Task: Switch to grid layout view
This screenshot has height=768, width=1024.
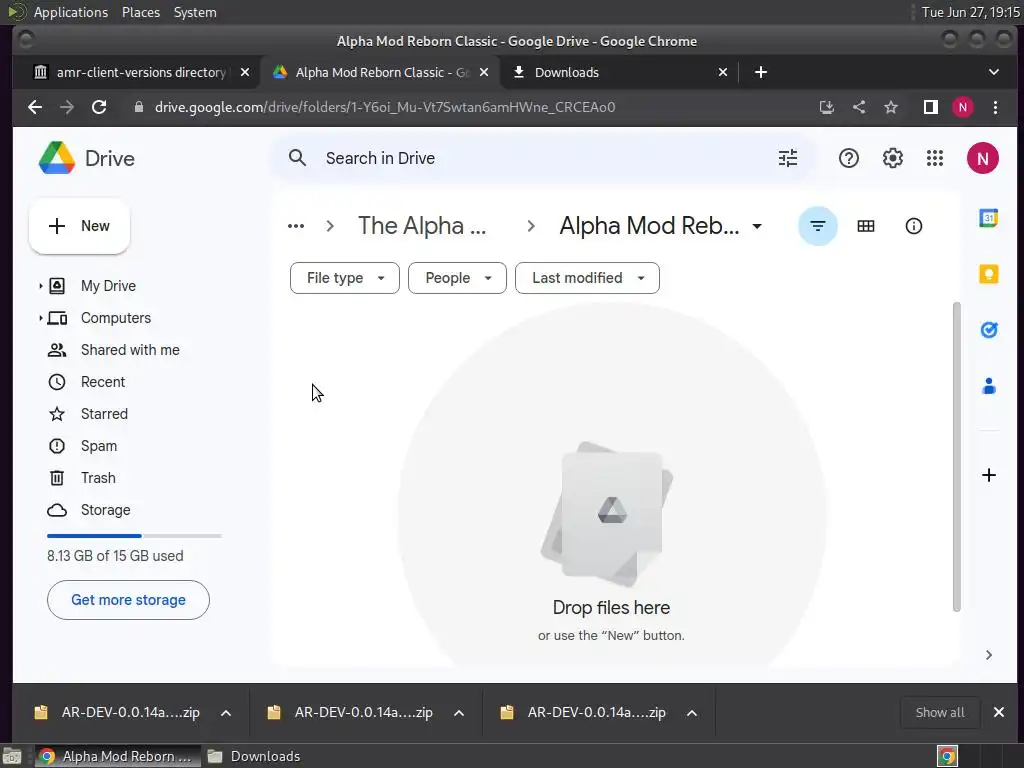Action: coord(866,226)
